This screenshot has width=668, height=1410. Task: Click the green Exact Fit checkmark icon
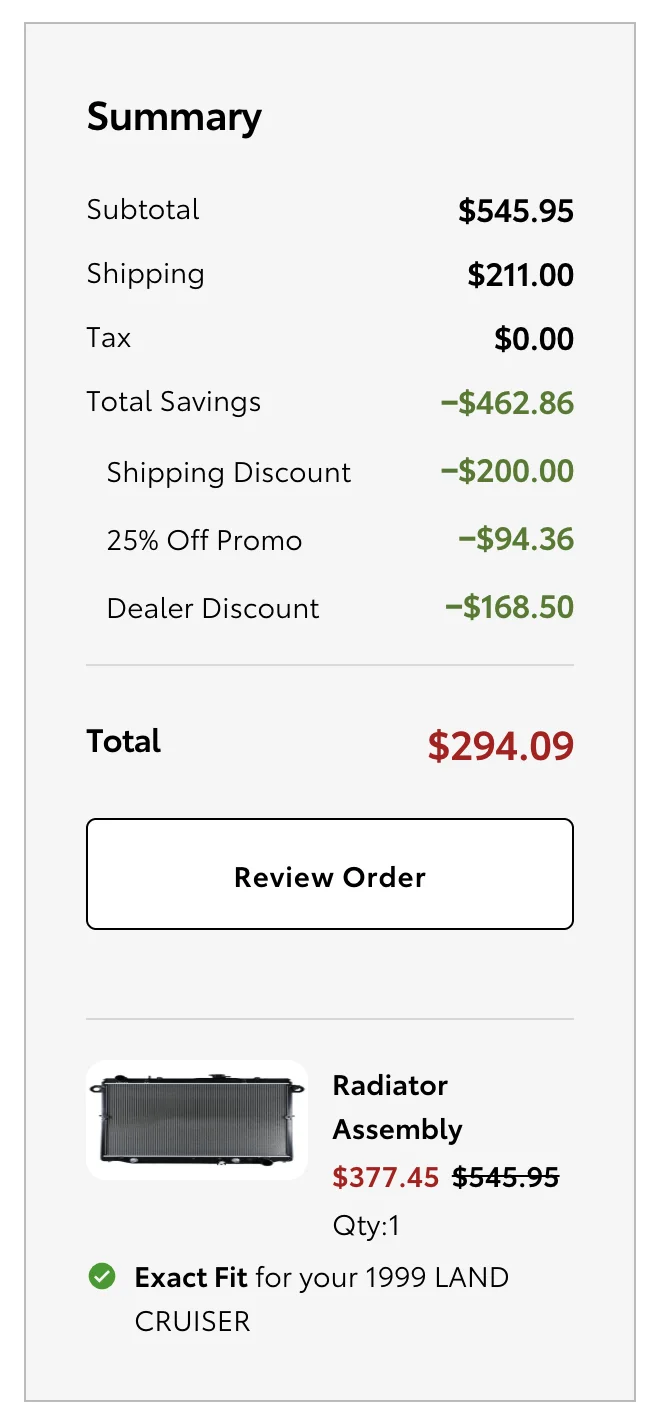point(102,1277)
